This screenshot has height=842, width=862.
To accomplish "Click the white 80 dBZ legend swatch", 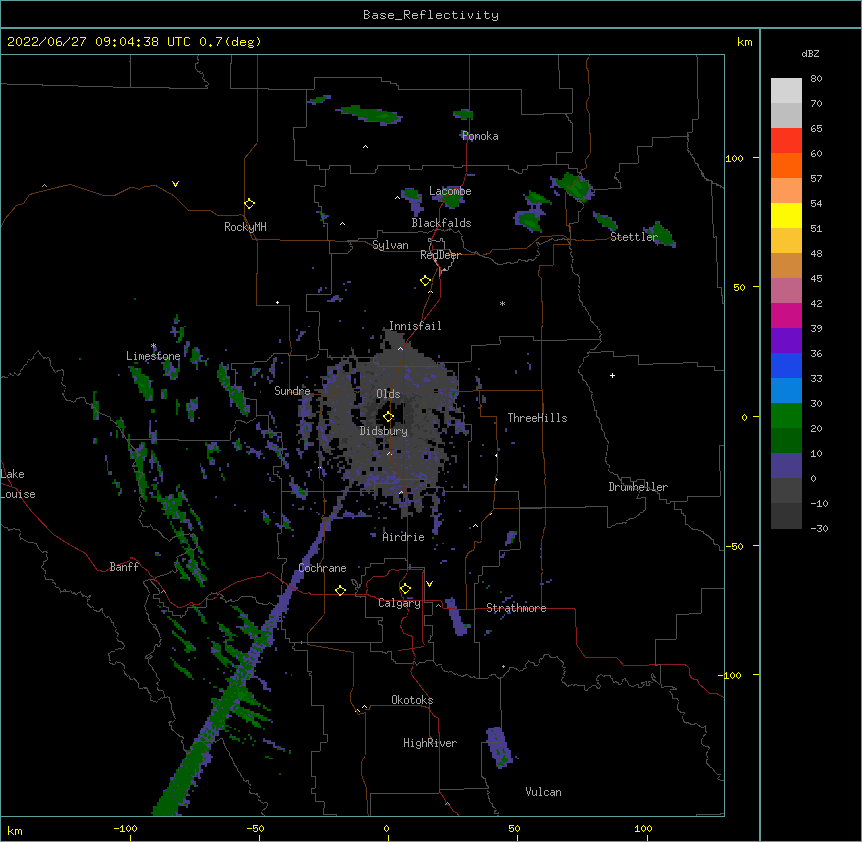I will [x=786, y=90].
